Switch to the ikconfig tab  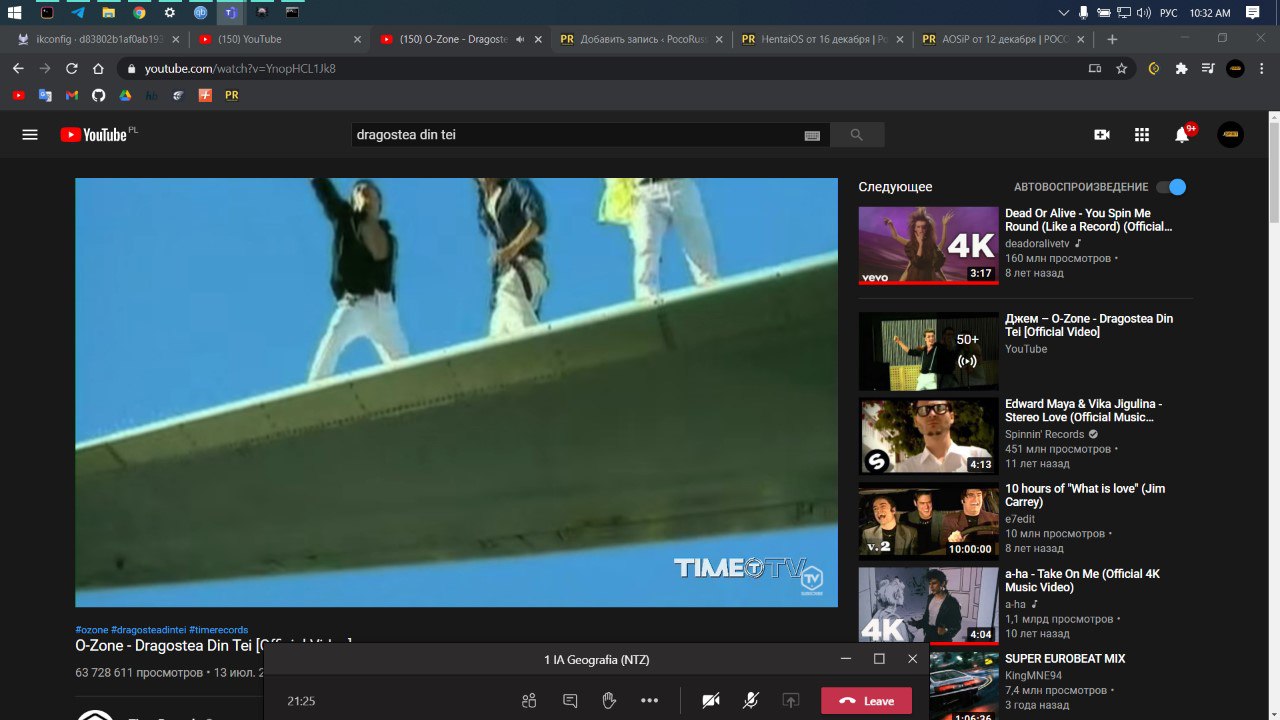(x=97, y=39)
